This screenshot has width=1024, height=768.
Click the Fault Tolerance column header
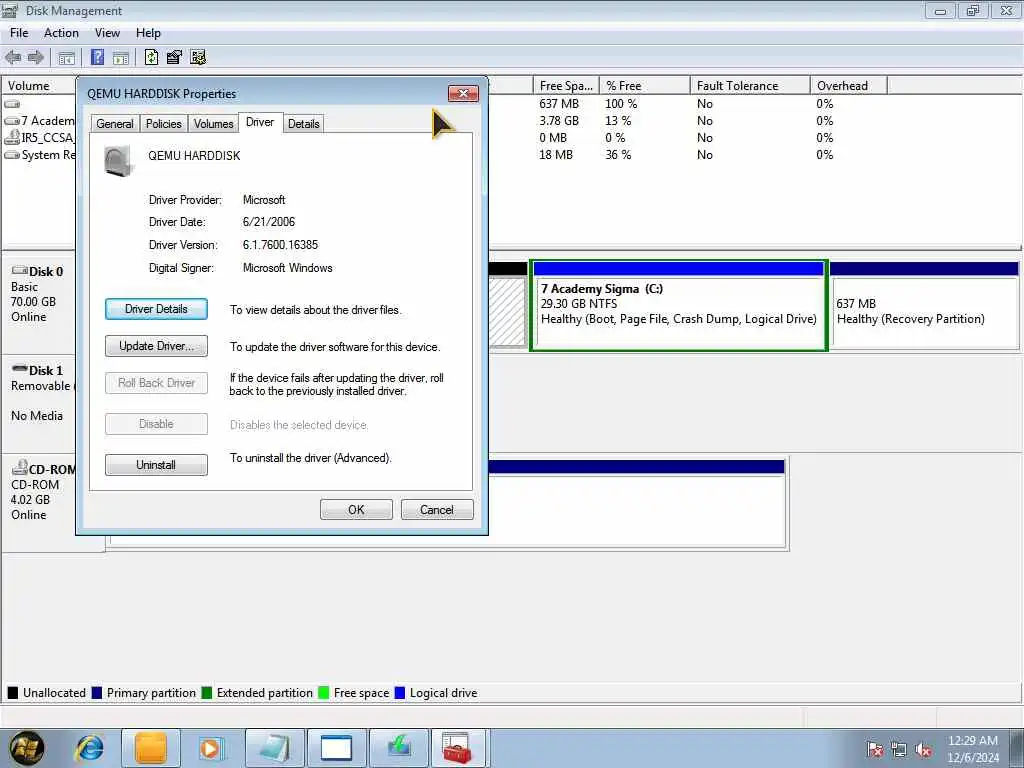(x=750, y=86)
